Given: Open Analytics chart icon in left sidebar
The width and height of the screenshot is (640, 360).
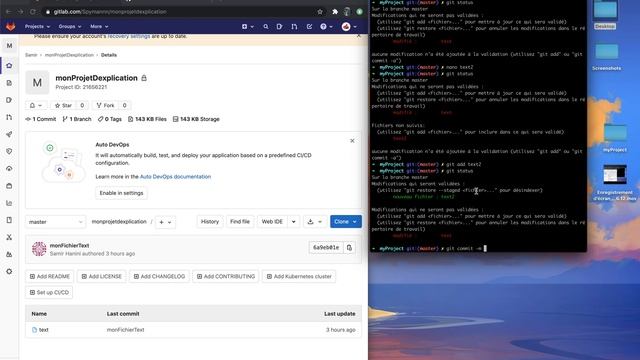Looking at the screenshot, I should click(x=9, y=203).
